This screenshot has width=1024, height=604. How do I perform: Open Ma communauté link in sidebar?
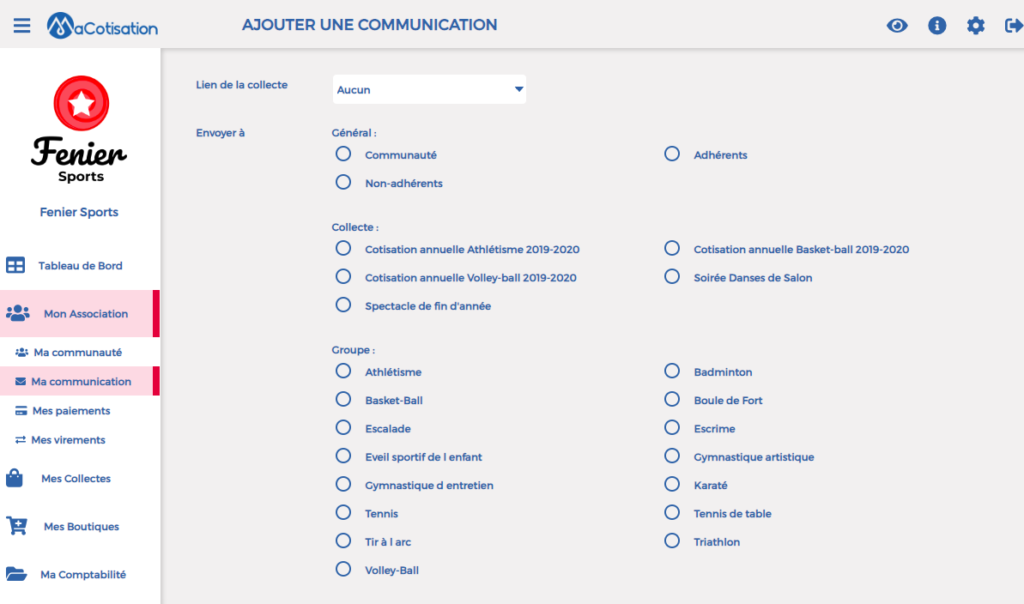tap(77, 352)
